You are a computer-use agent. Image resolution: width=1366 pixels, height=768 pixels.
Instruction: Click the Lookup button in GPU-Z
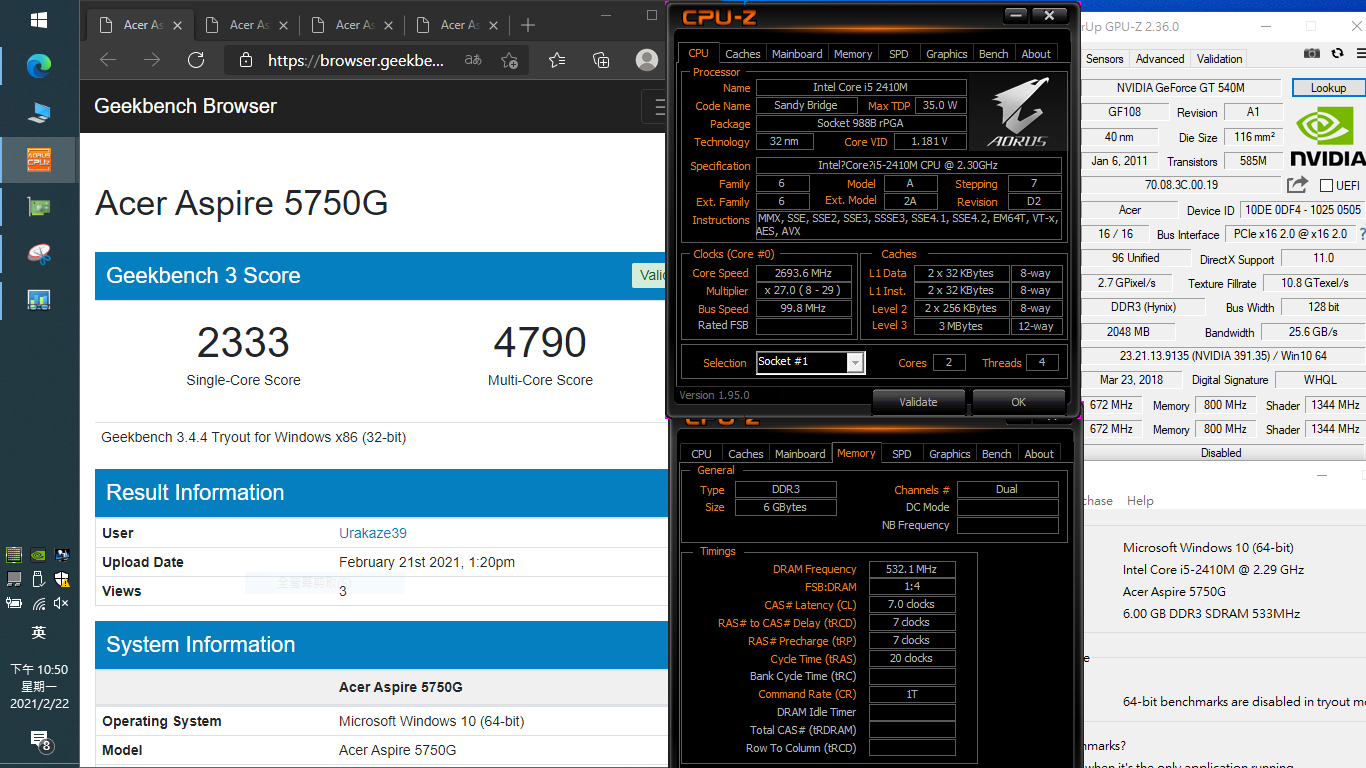(1328, 88)
